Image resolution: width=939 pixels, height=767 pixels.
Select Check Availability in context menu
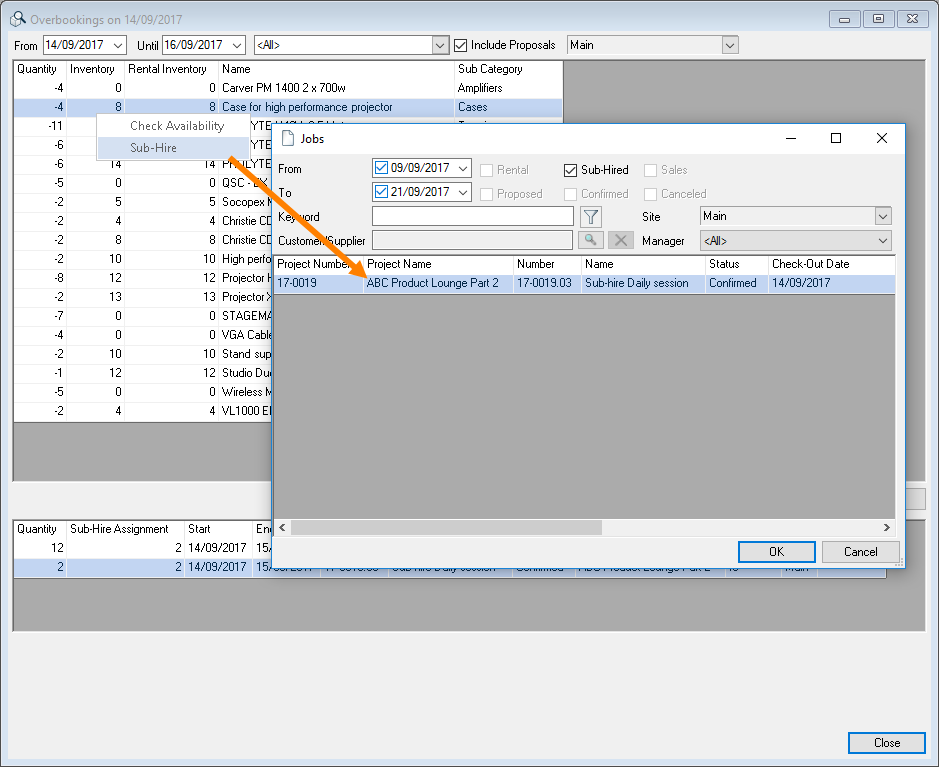tap(177, 126)
